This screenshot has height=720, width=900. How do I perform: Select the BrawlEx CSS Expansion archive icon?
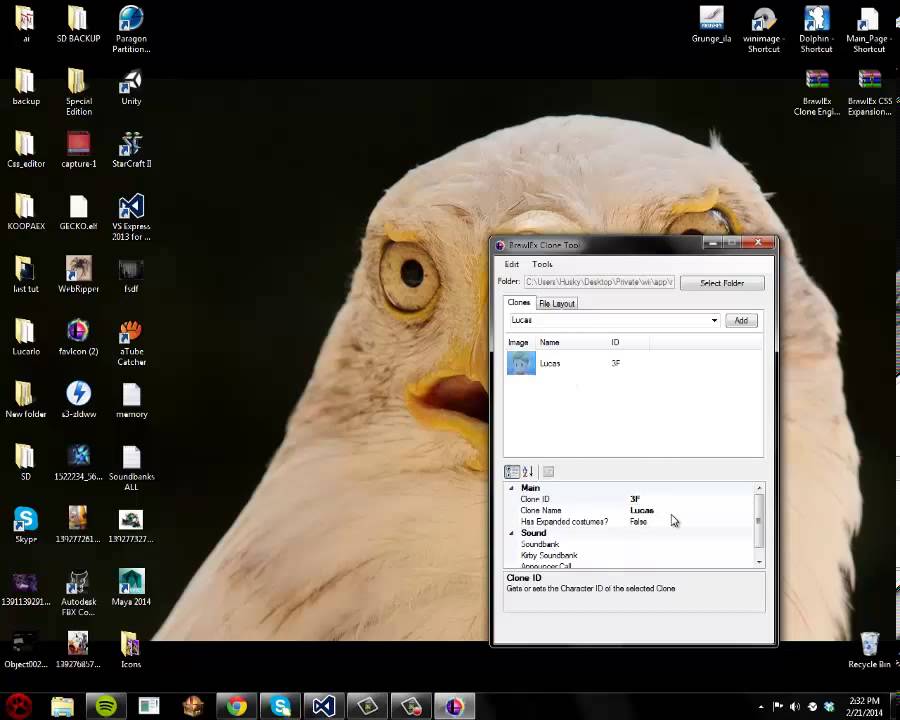point(870,92)
